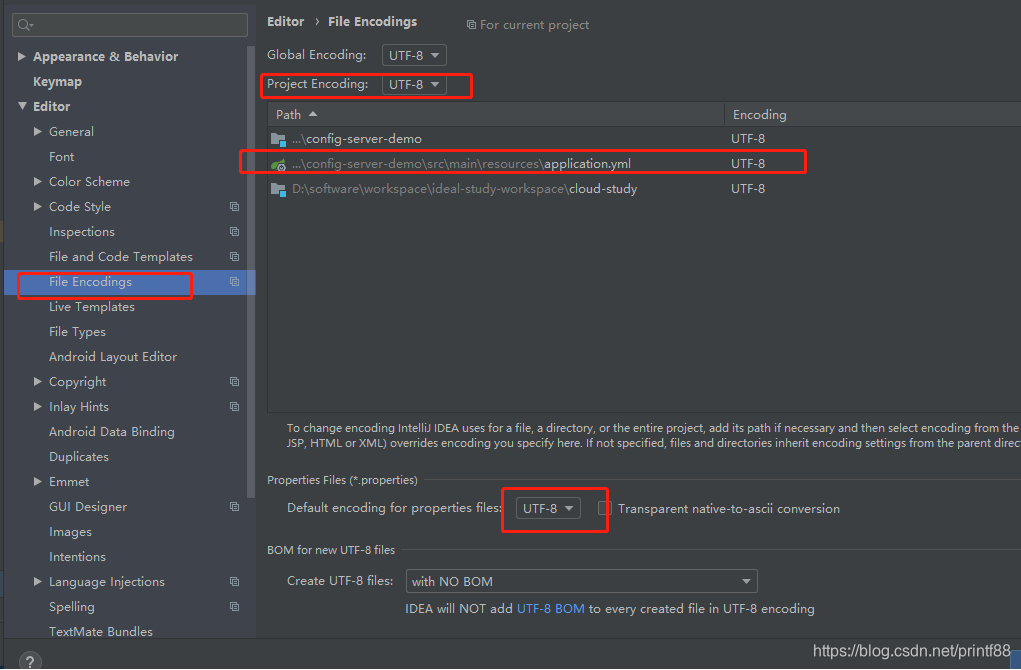Expand the Emmet tree node
The width and height of the screenshot is (1021, 670).
click(38, 482)
